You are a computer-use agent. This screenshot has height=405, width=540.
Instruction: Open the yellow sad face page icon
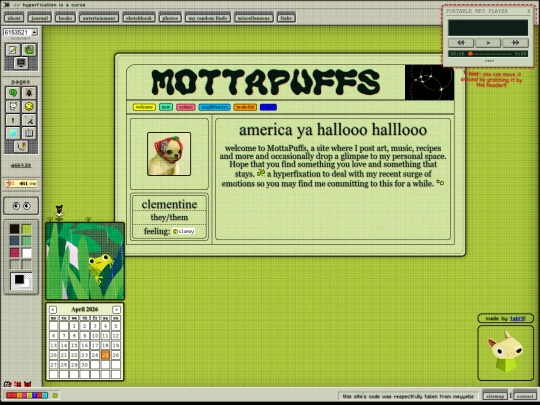coord(29,106)
